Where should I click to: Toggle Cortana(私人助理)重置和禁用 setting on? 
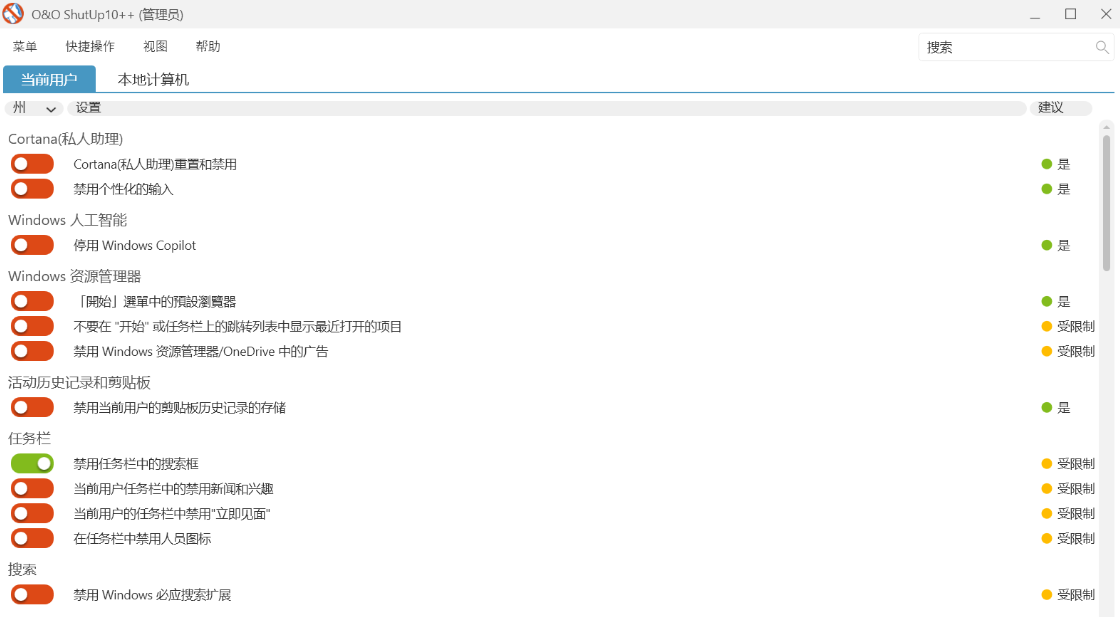(32, 164)
